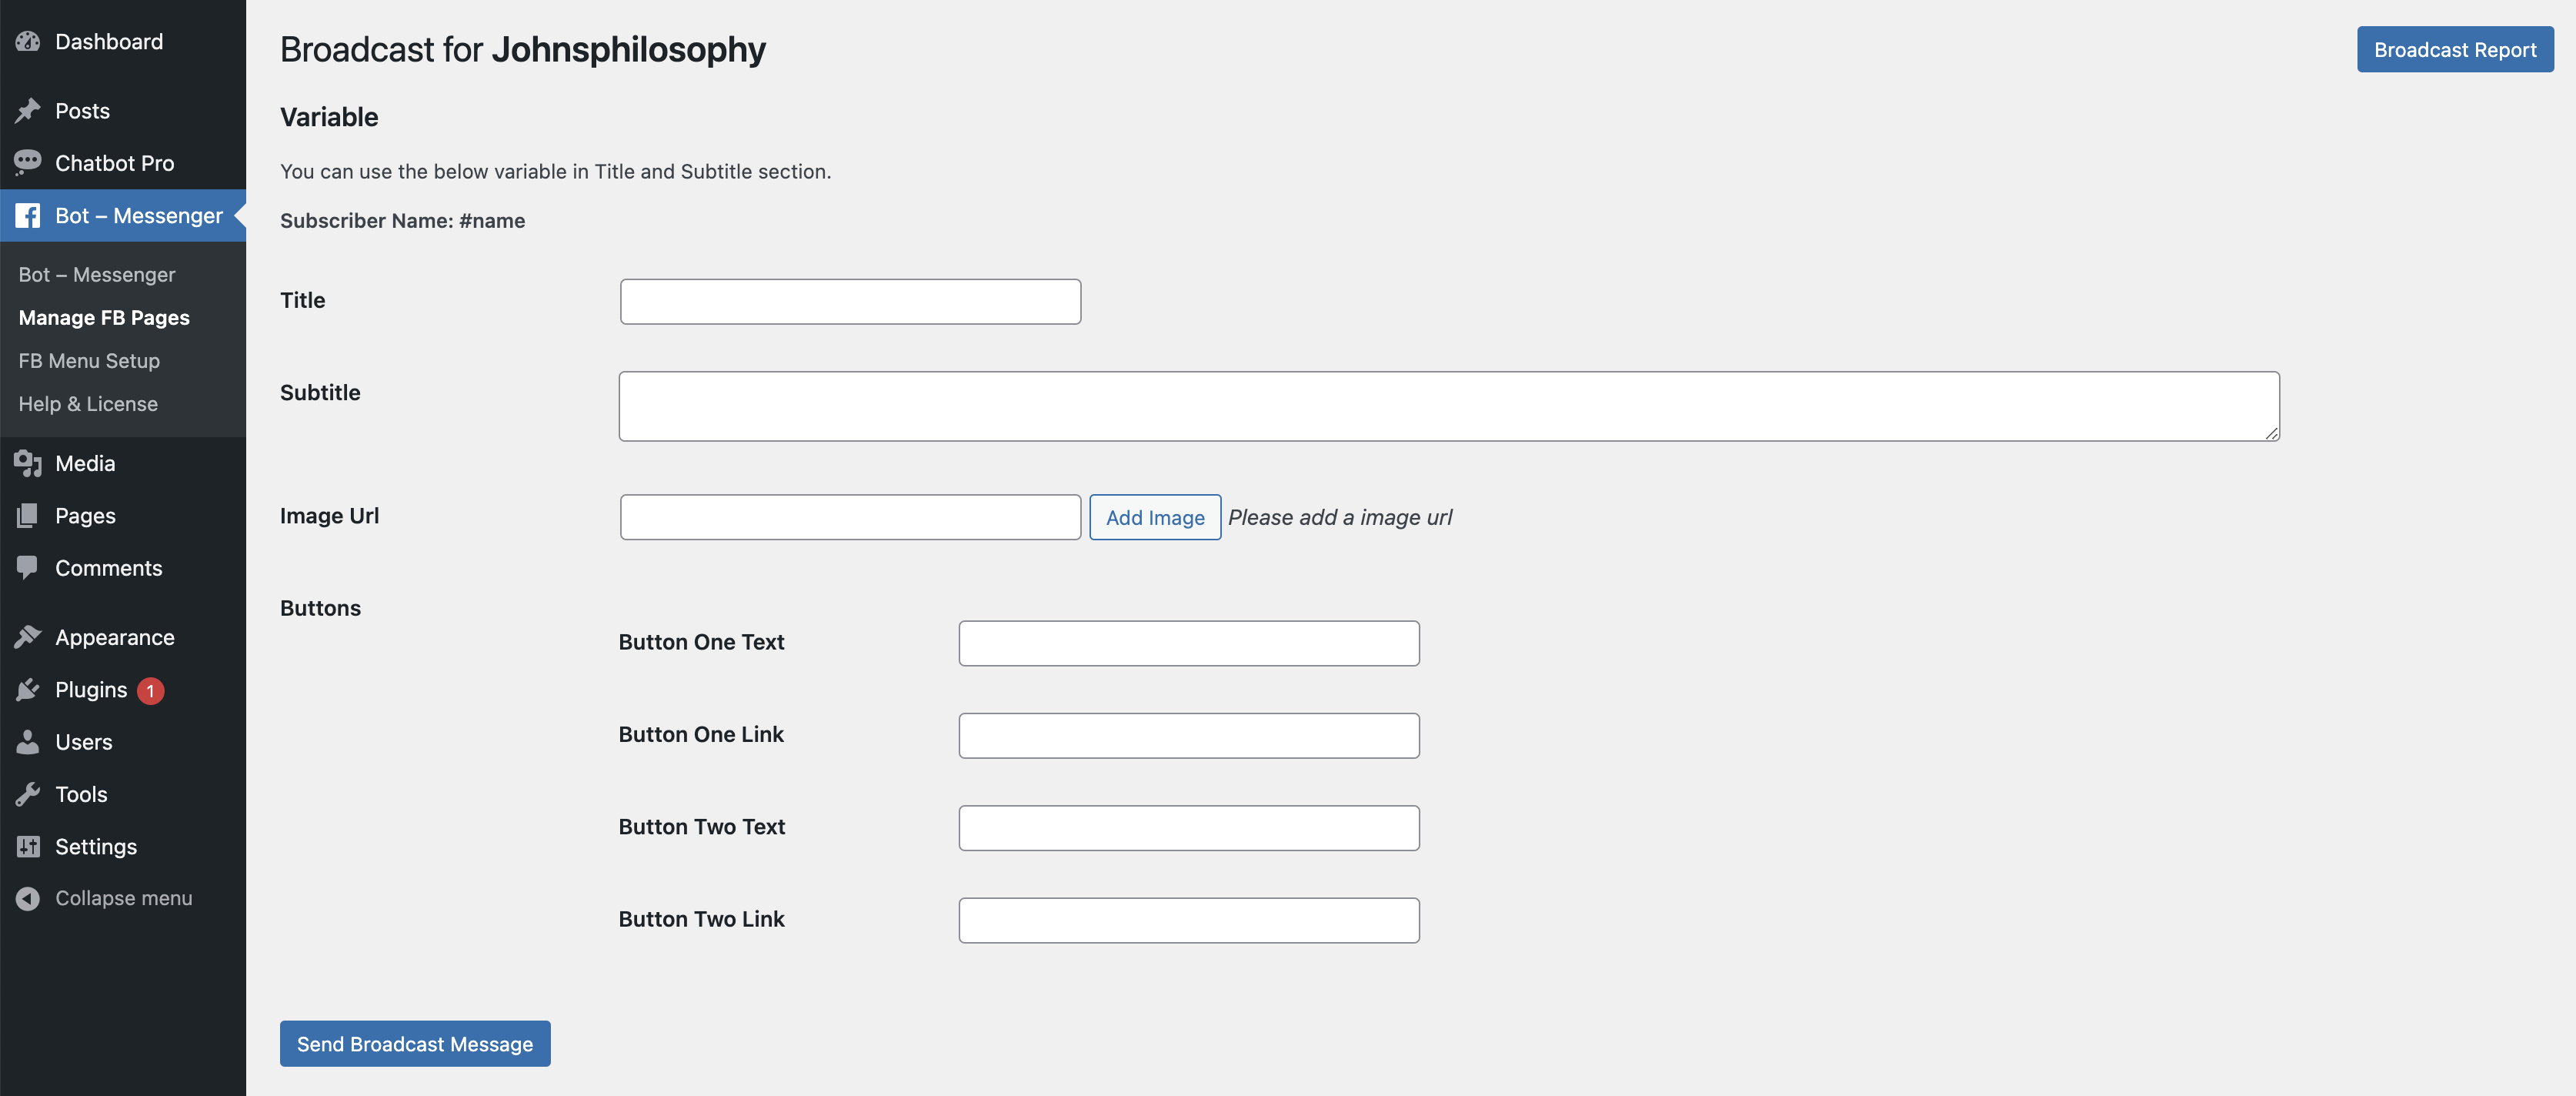Click Send Broadcast Message button
Image resolution: width=2576 pixels, height=1096 pixels.
[x=414, y=1043]
